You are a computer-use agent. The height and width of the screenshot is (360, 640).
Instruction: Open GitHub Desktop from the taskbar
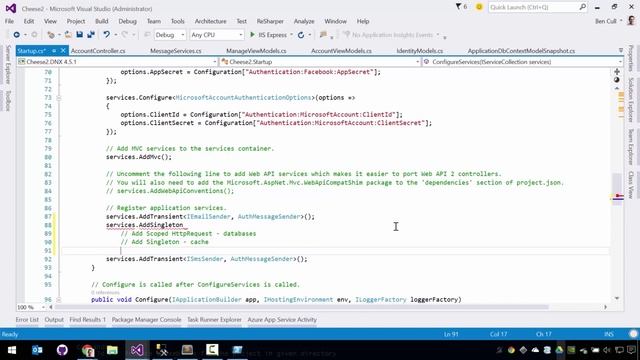coord(62,350)
